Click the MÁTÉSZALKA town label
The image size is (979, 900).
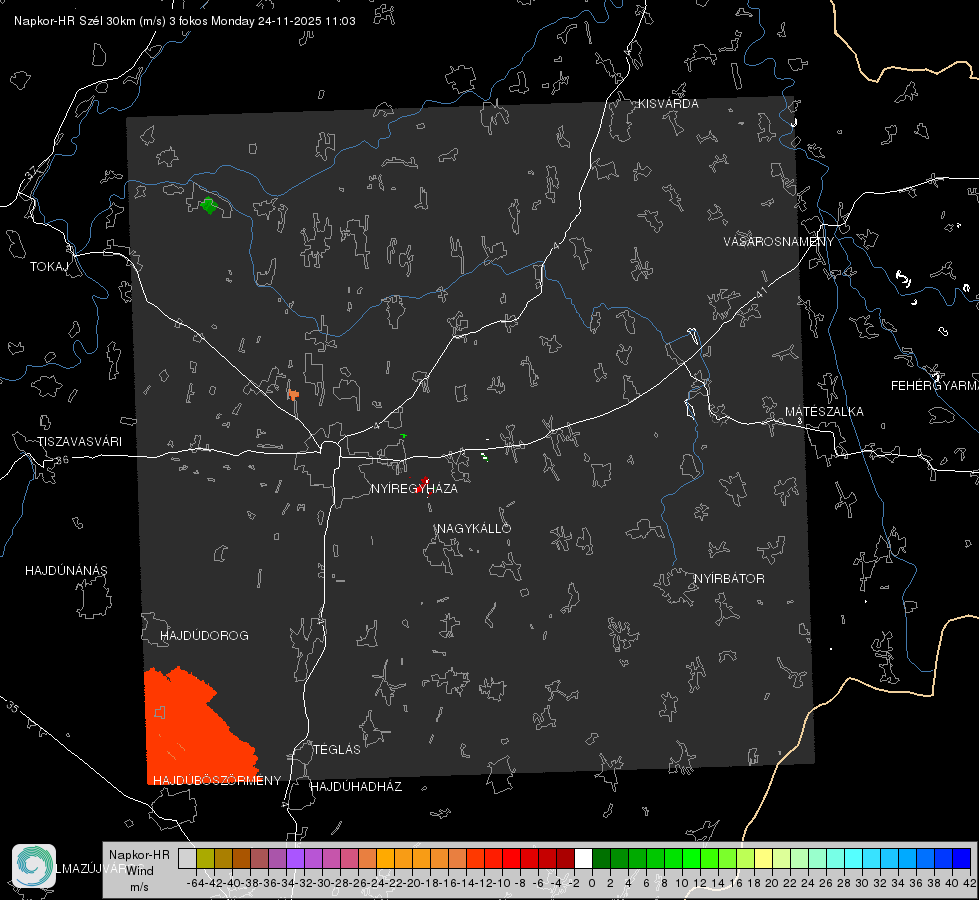tap(824, 412)
